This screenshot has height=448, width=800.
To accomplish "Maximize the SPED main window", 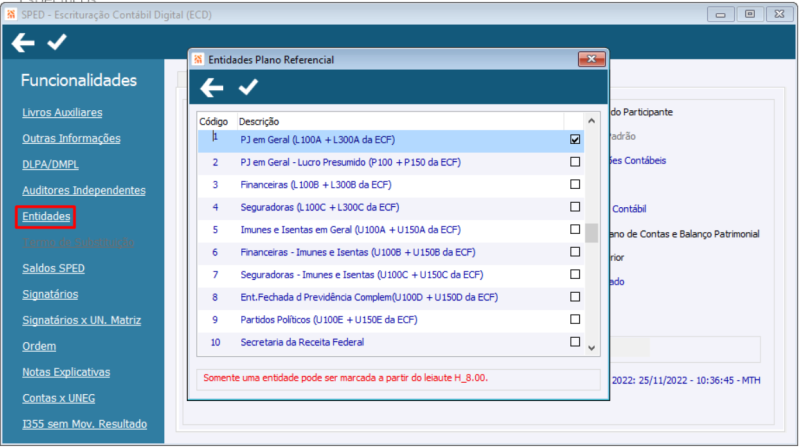I will [750, 14].
